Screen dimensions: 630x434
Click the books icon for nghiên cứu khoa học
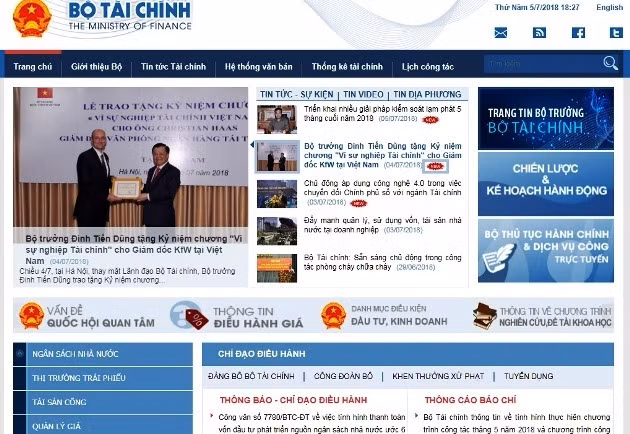[x=485, y=316]
